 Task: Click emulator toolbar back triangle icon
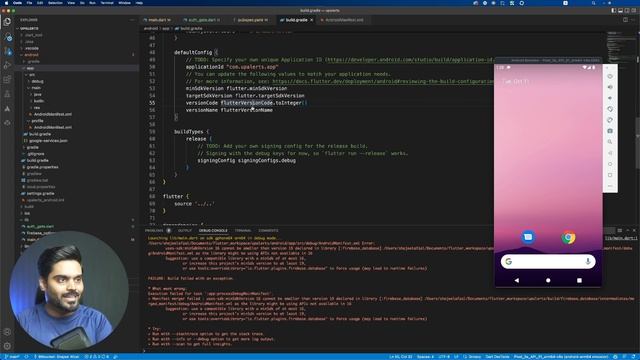click(610, 153)
